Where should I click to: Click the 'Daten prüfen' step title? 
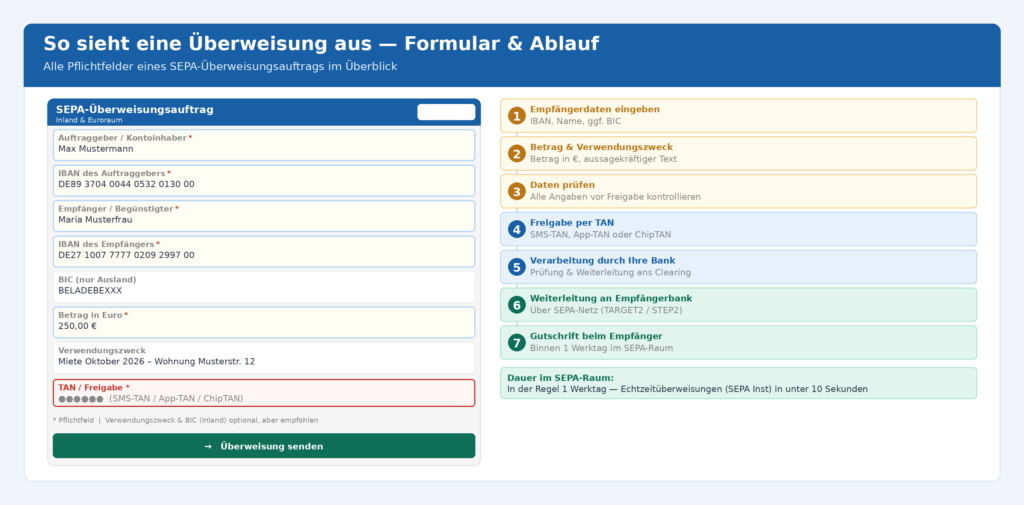[x=562, y=185]
